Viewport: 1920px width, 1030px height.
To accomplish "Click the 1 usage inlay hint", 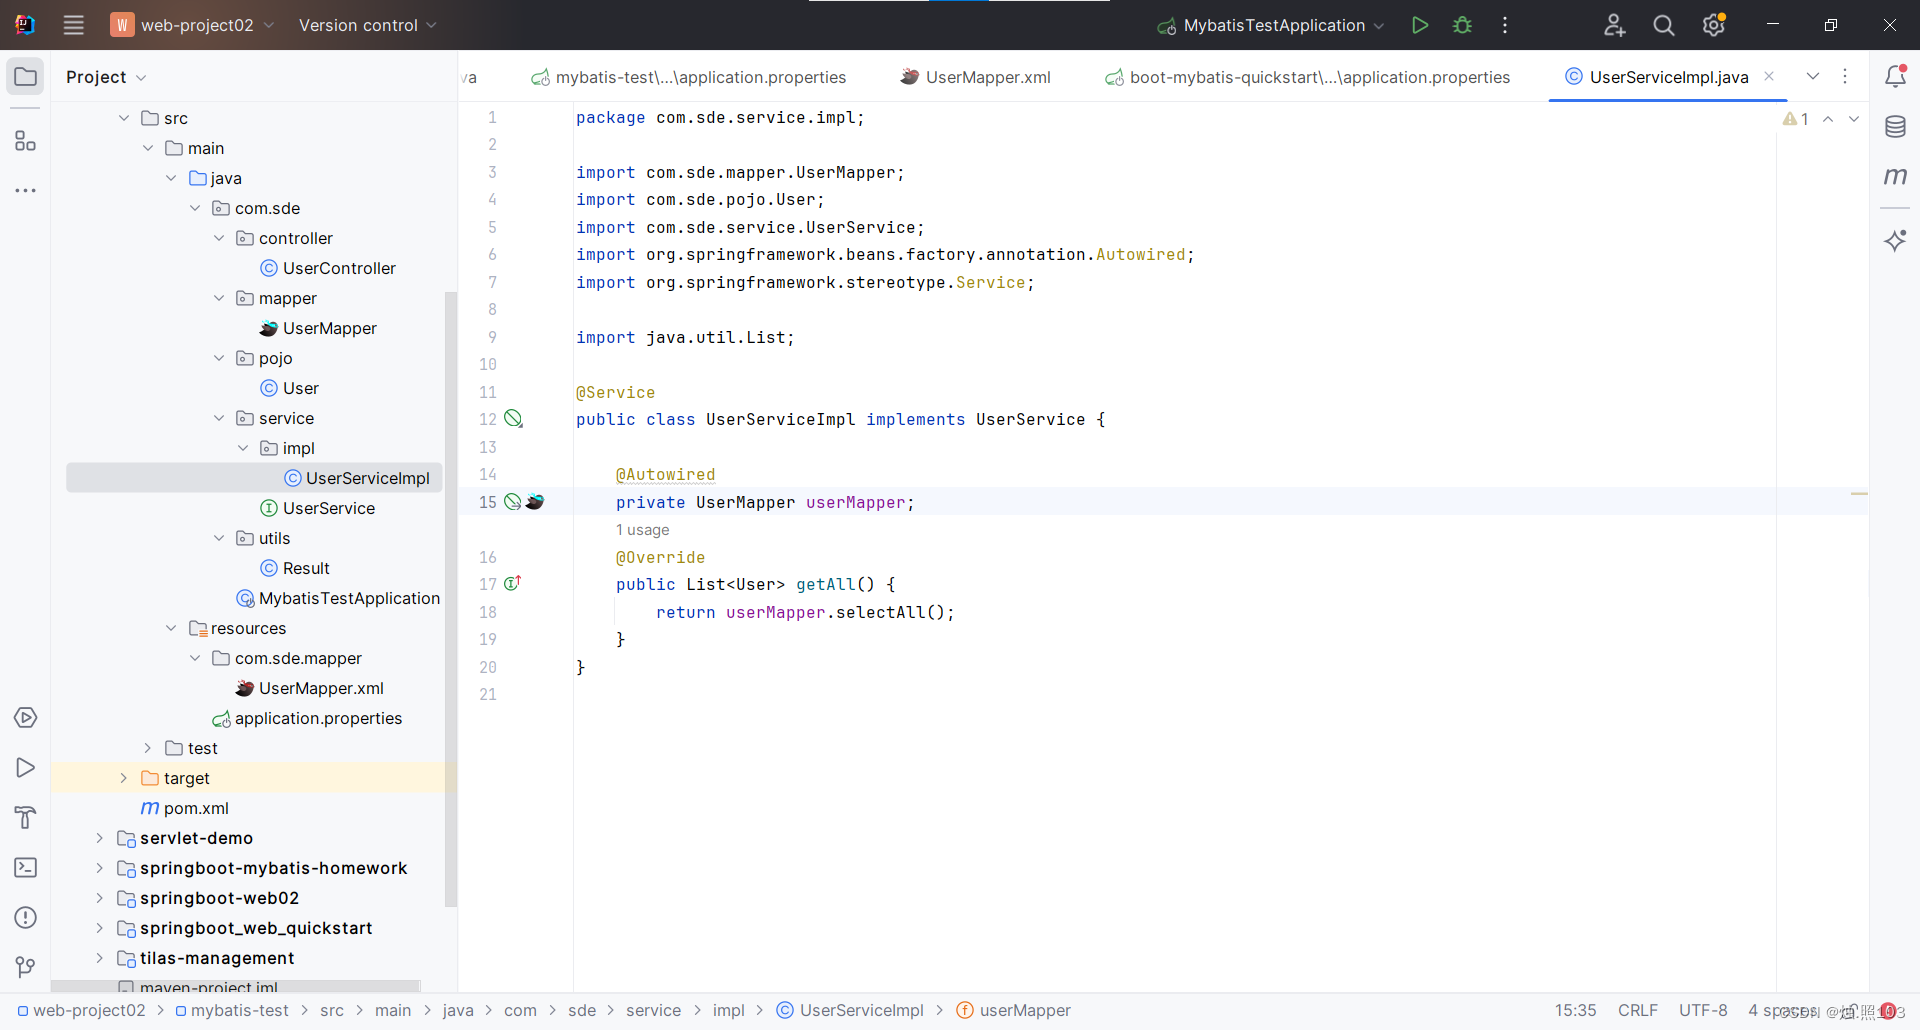I will tap(642, 530).
